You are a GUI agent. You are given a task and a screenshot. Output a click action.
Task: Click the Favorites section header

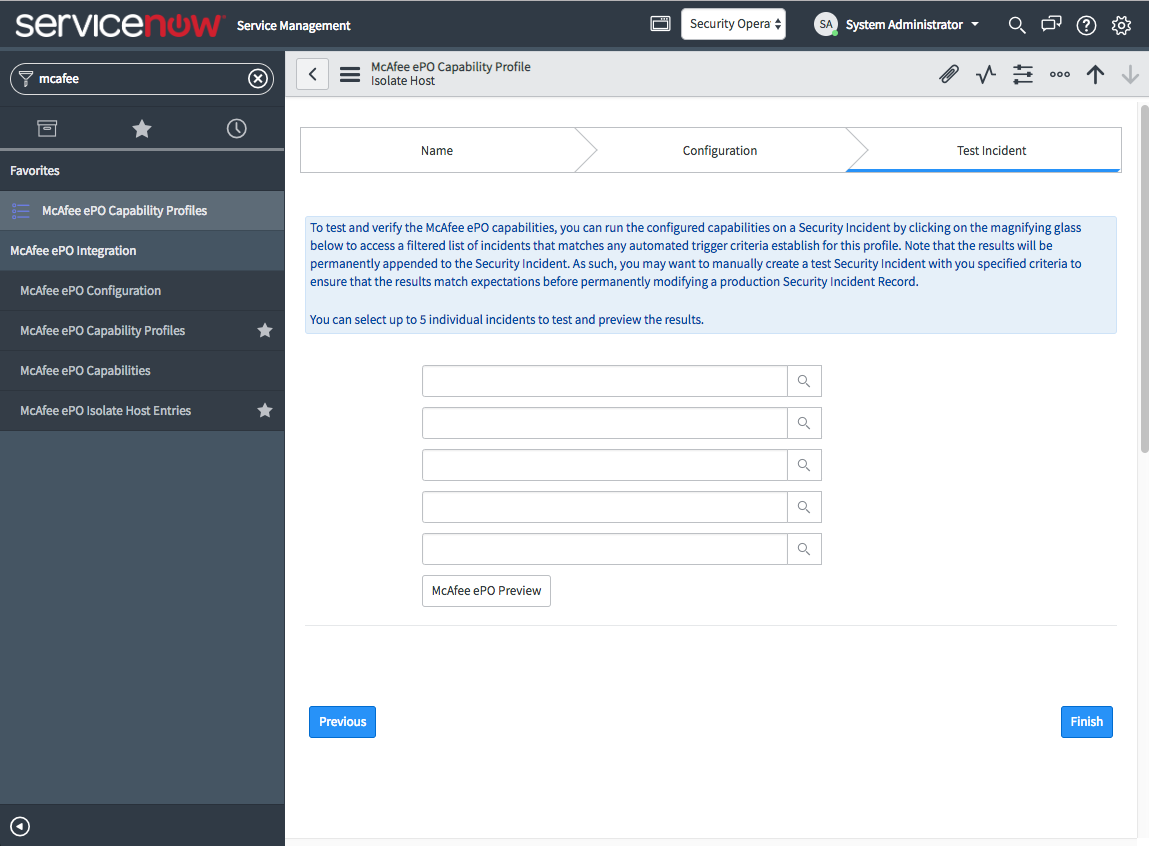tap(142, 171)
